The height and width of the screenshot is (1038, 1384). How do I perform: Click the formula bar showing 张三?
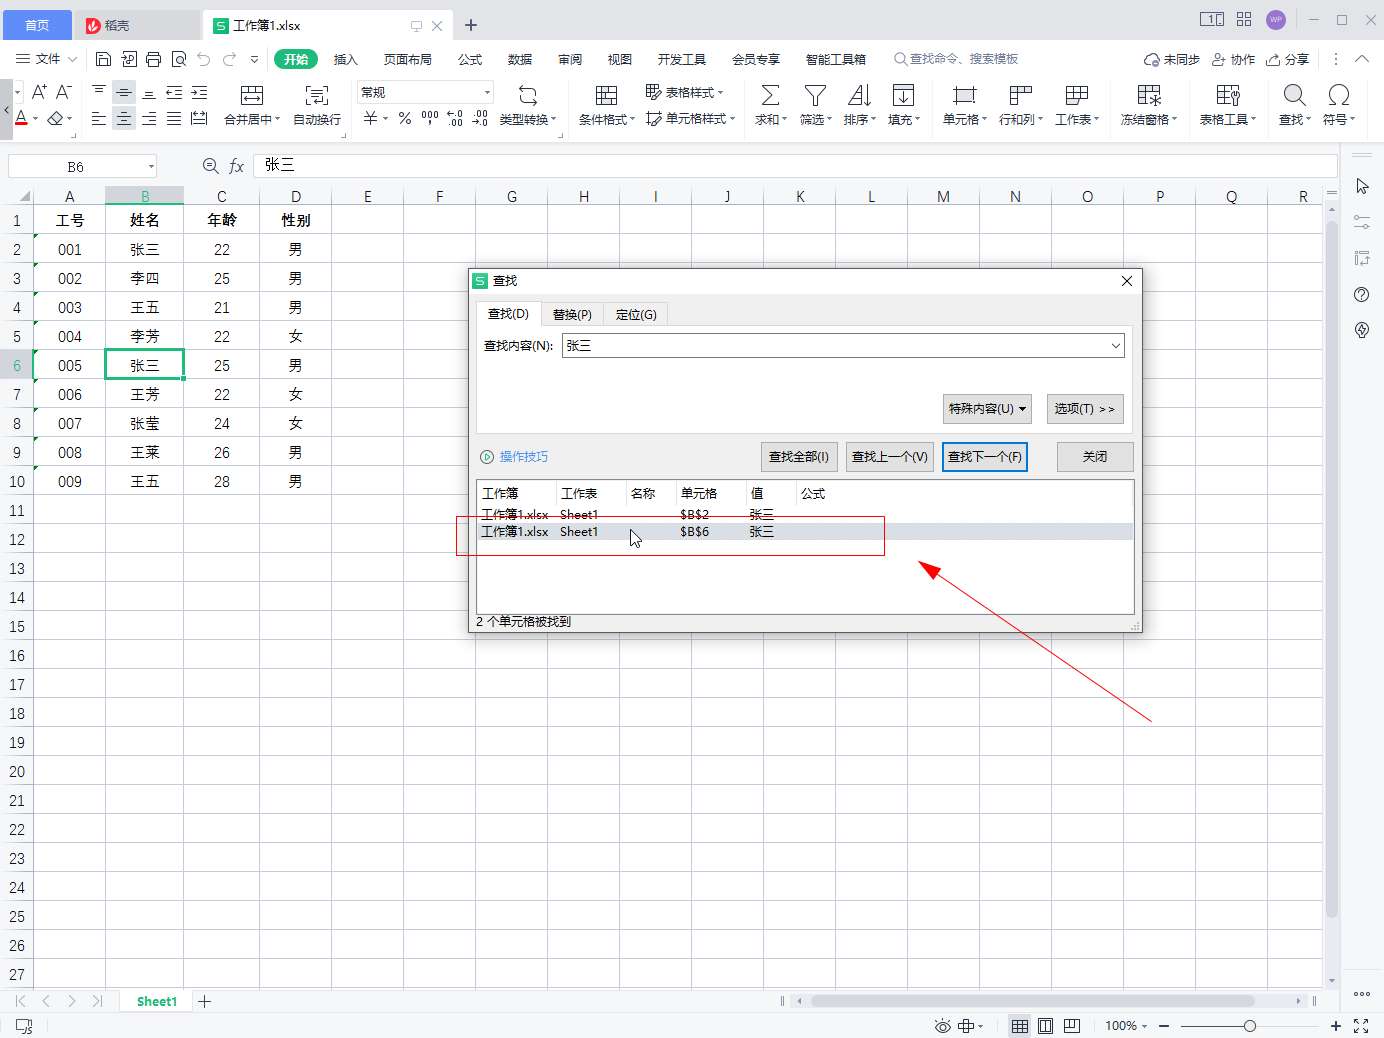[x=795, y=166]
